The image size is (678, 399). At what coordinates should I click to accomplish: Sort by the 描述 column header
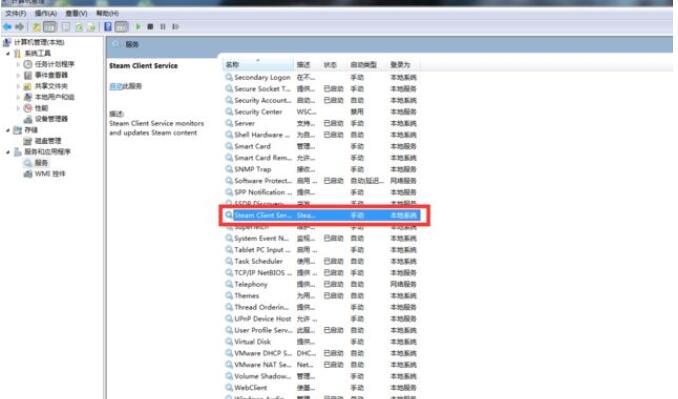pos(307,65)
